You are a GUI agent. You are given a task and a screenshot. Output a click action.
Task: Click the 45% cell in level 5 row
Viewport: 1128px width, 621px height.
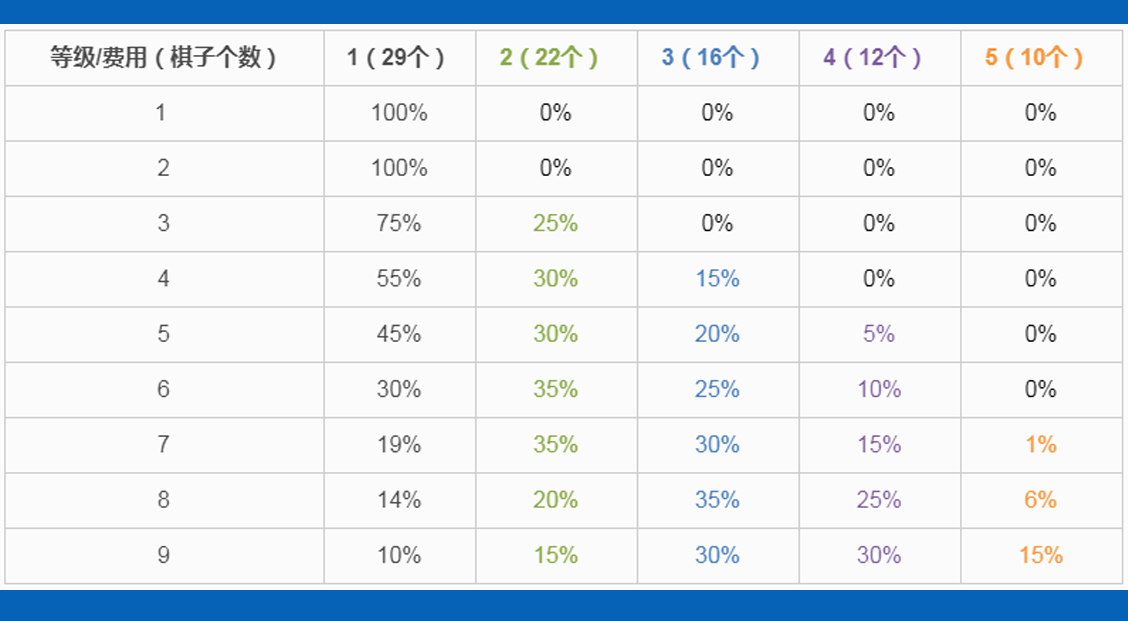coord(398,334)
